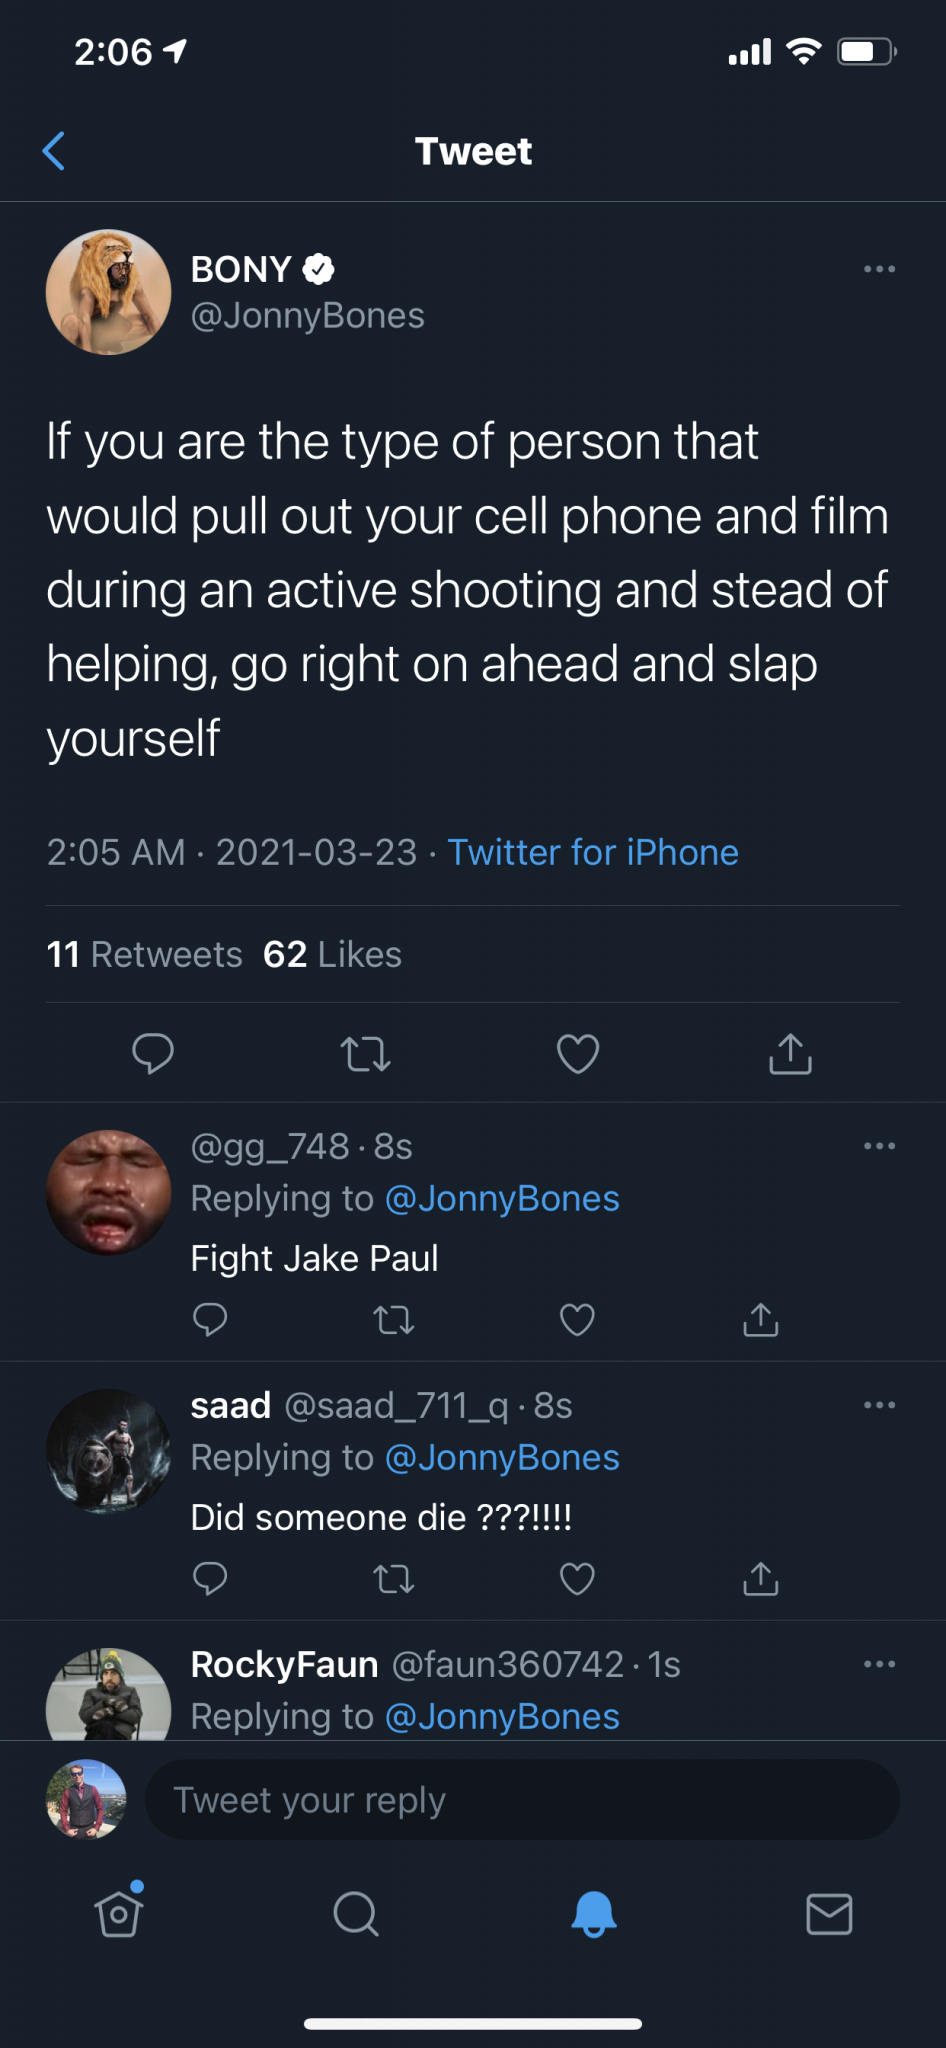Viewport: 946px width, 2048px height.
Task: Open more options on gg_748 reply
Action: [x=879, y=1146]
